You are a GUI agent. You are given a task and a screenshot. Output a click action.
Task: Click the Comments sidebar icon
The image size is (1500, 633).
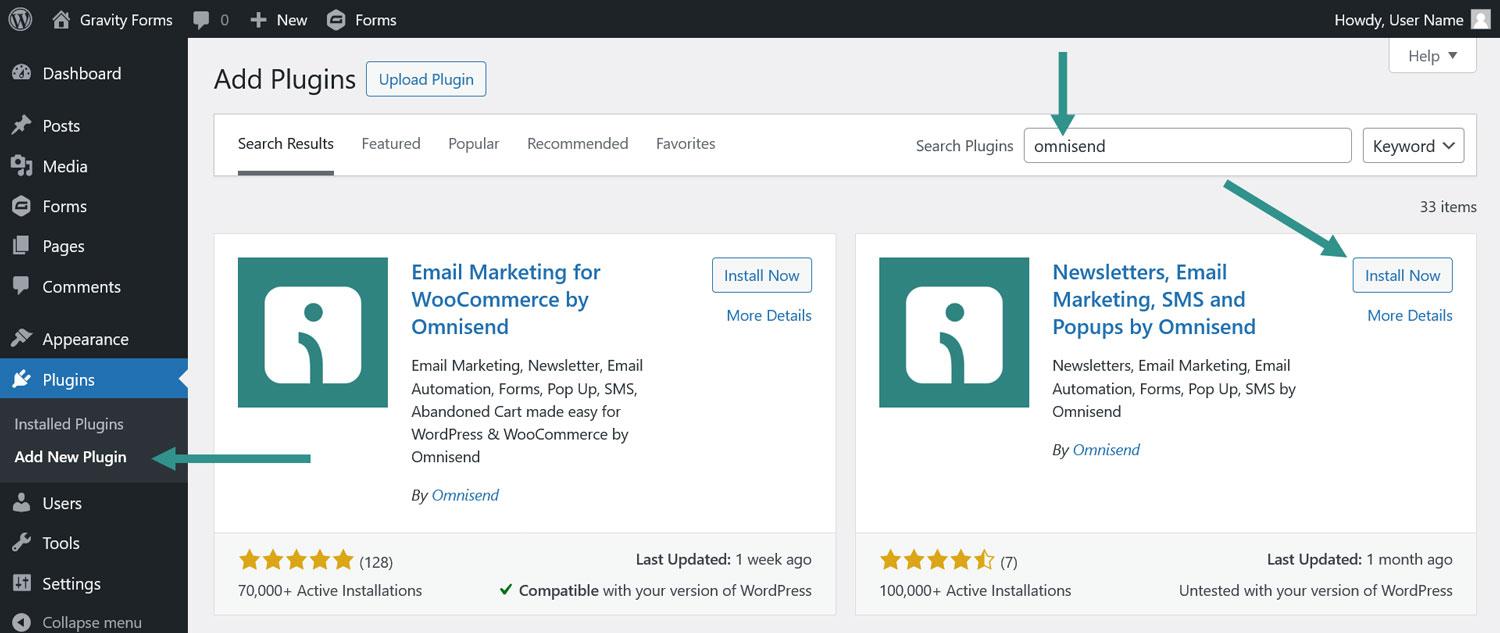point(21,286)
